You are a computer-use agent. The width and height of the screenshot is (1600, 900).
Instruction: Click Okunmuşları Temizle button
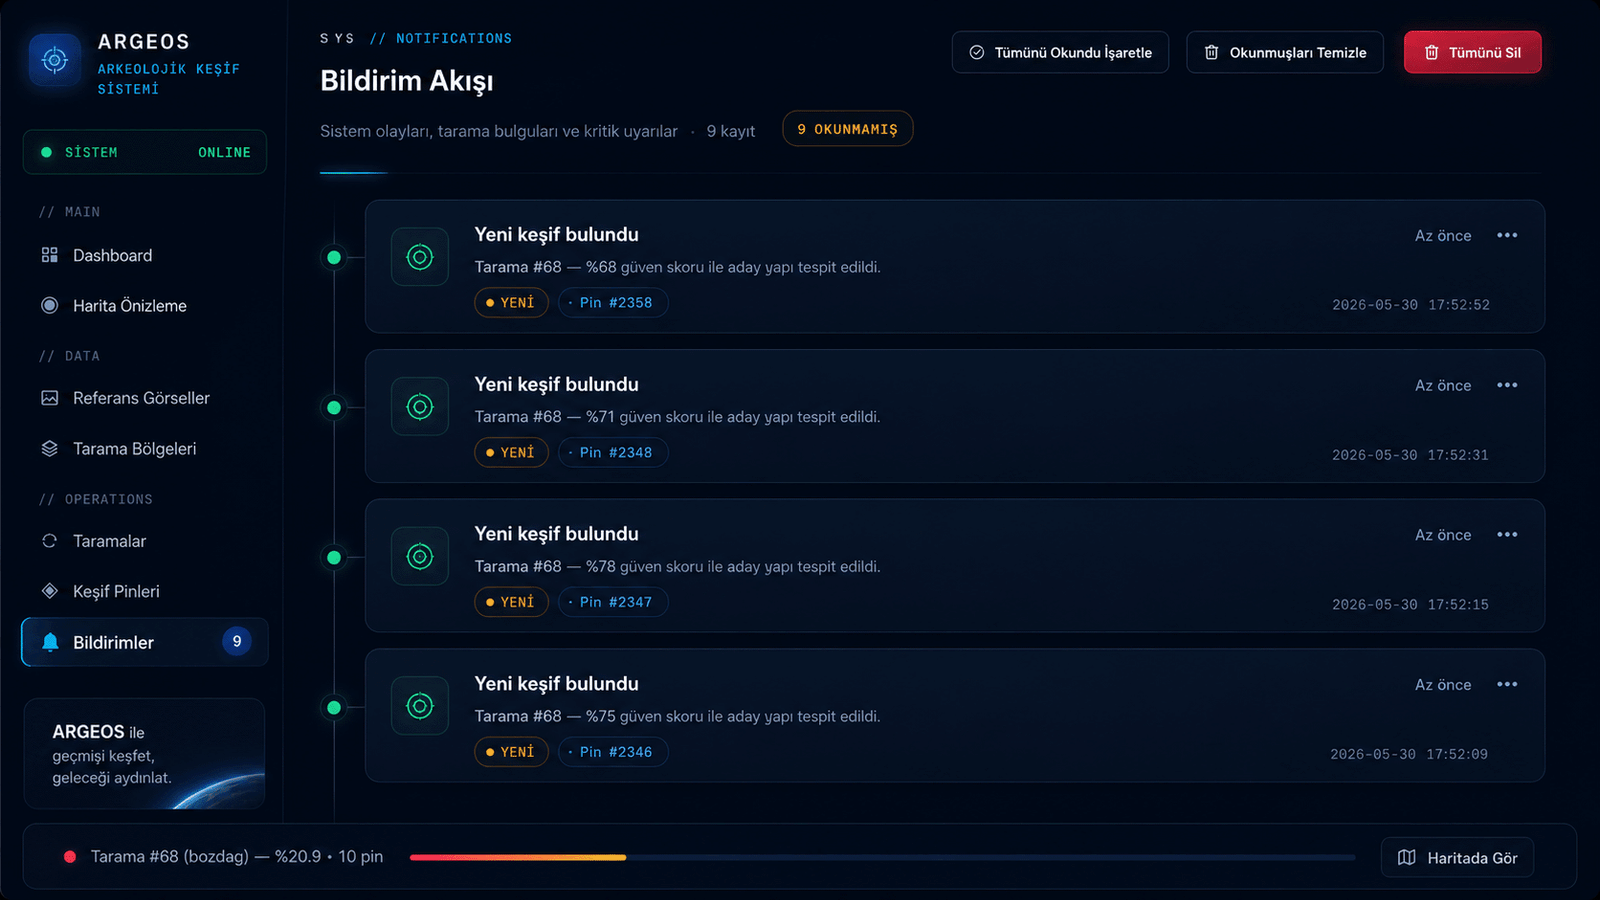click(x=1285, y=52)
